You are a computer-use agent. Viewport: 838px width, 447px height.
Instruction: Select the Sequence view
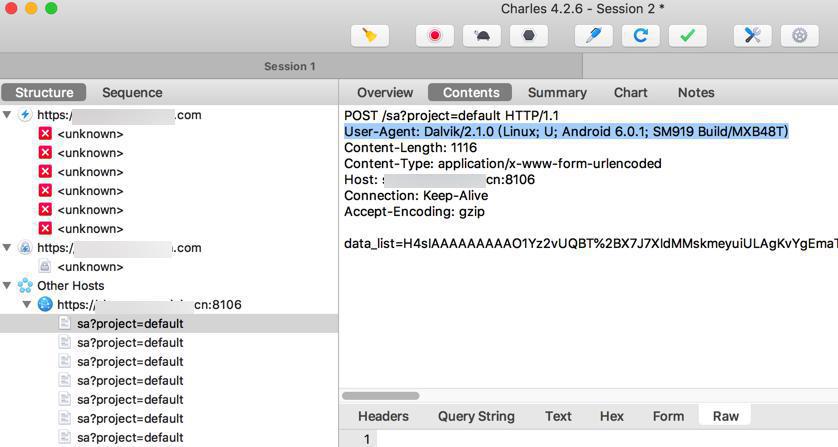[x=132, y=93]
